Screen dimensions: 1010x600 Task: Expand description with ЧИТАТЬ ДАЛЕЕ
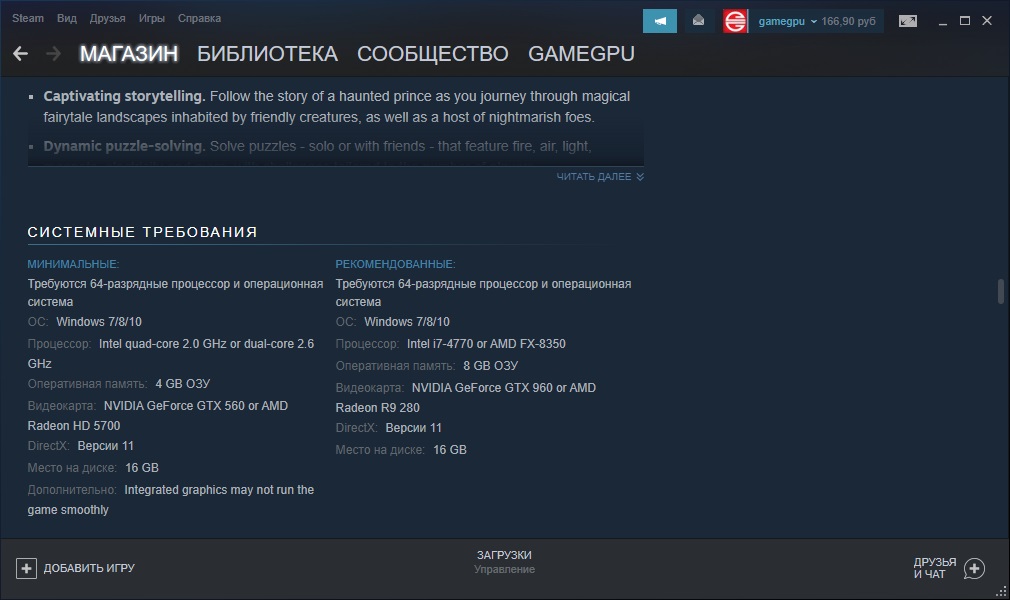click(600, 177)
